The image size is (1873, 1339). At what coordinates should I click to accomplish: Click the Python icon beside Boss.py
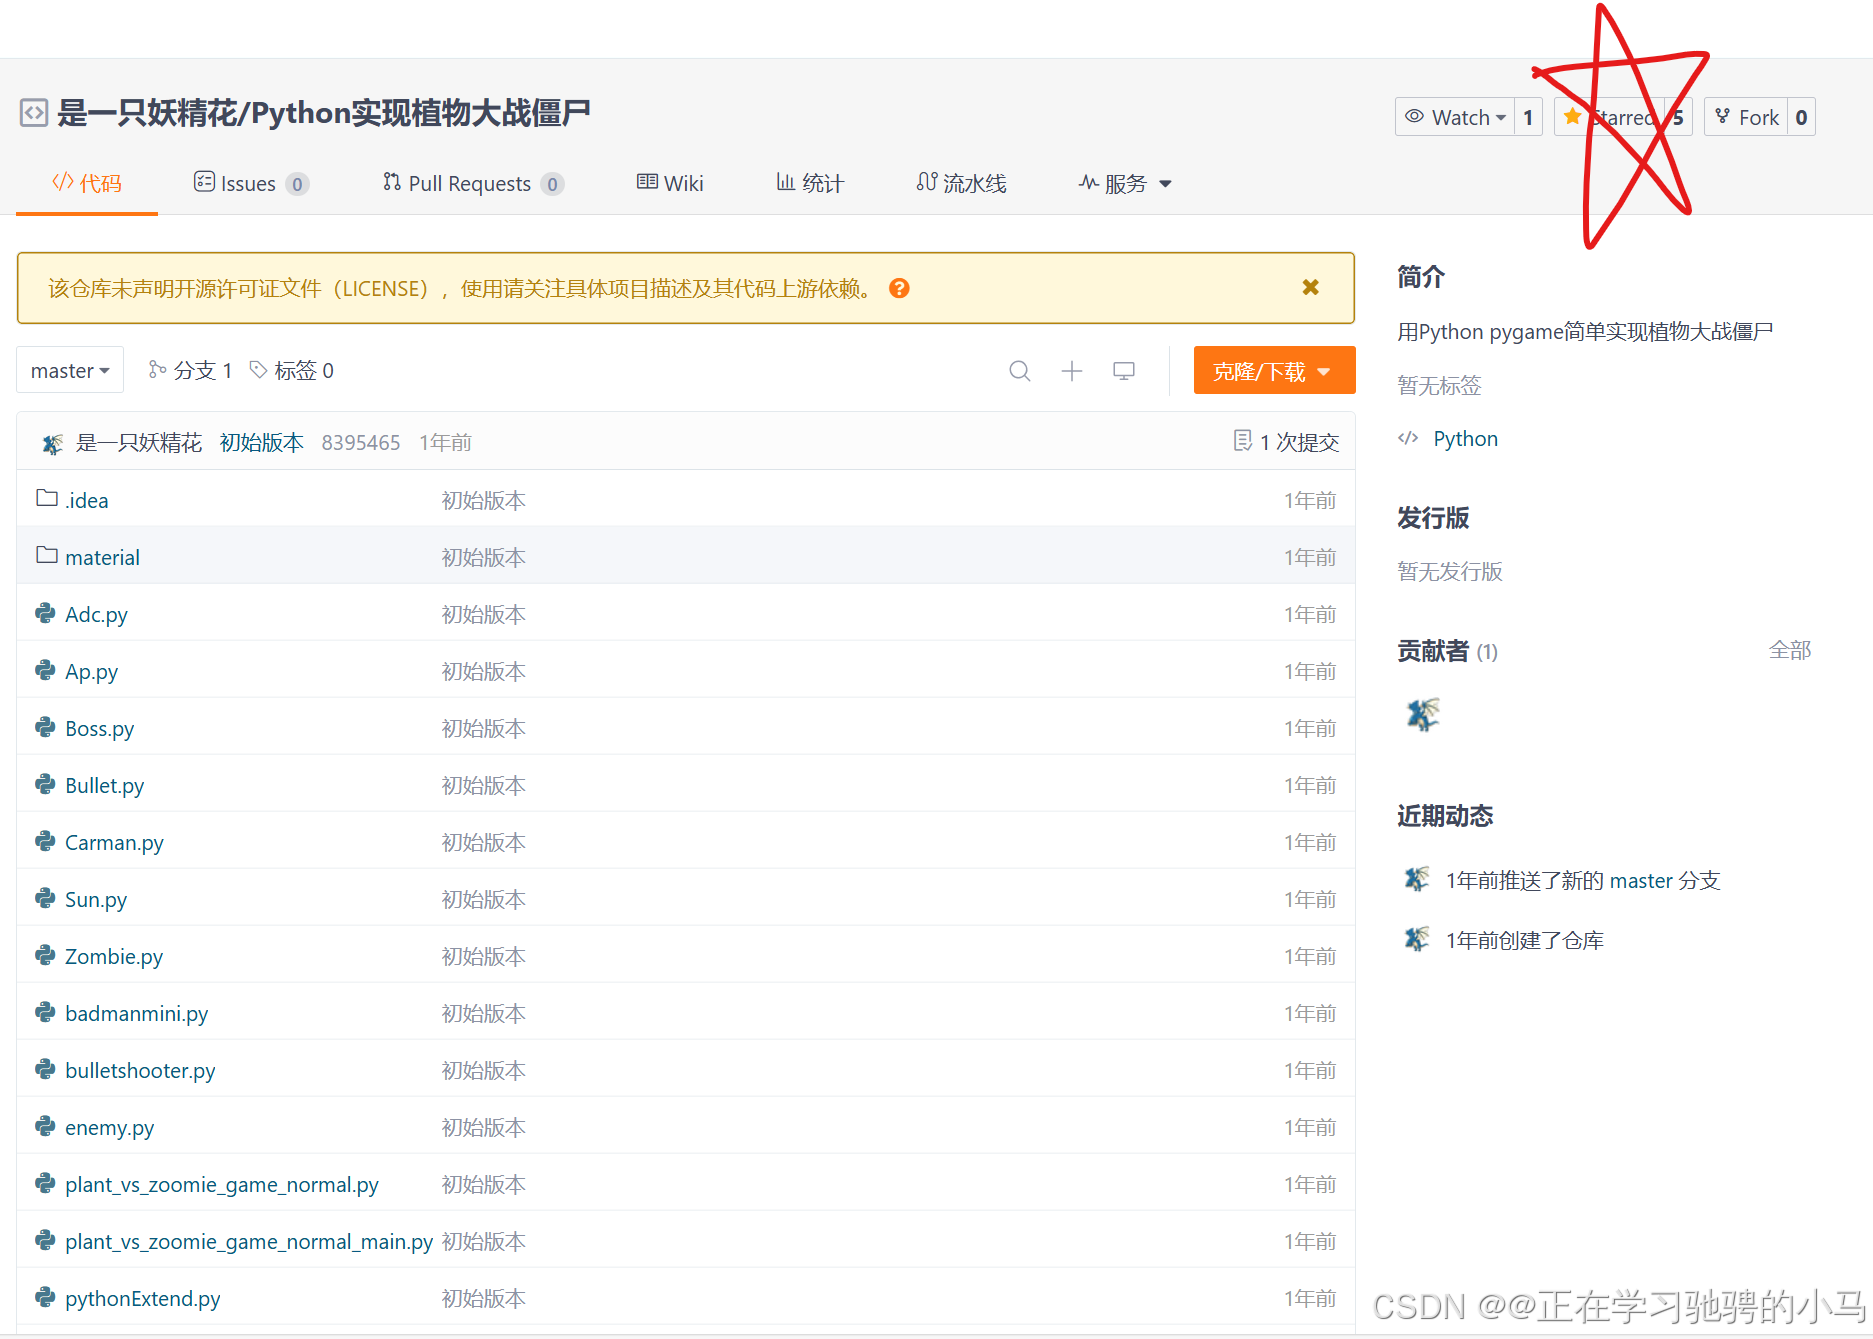(x=45, y=727)
